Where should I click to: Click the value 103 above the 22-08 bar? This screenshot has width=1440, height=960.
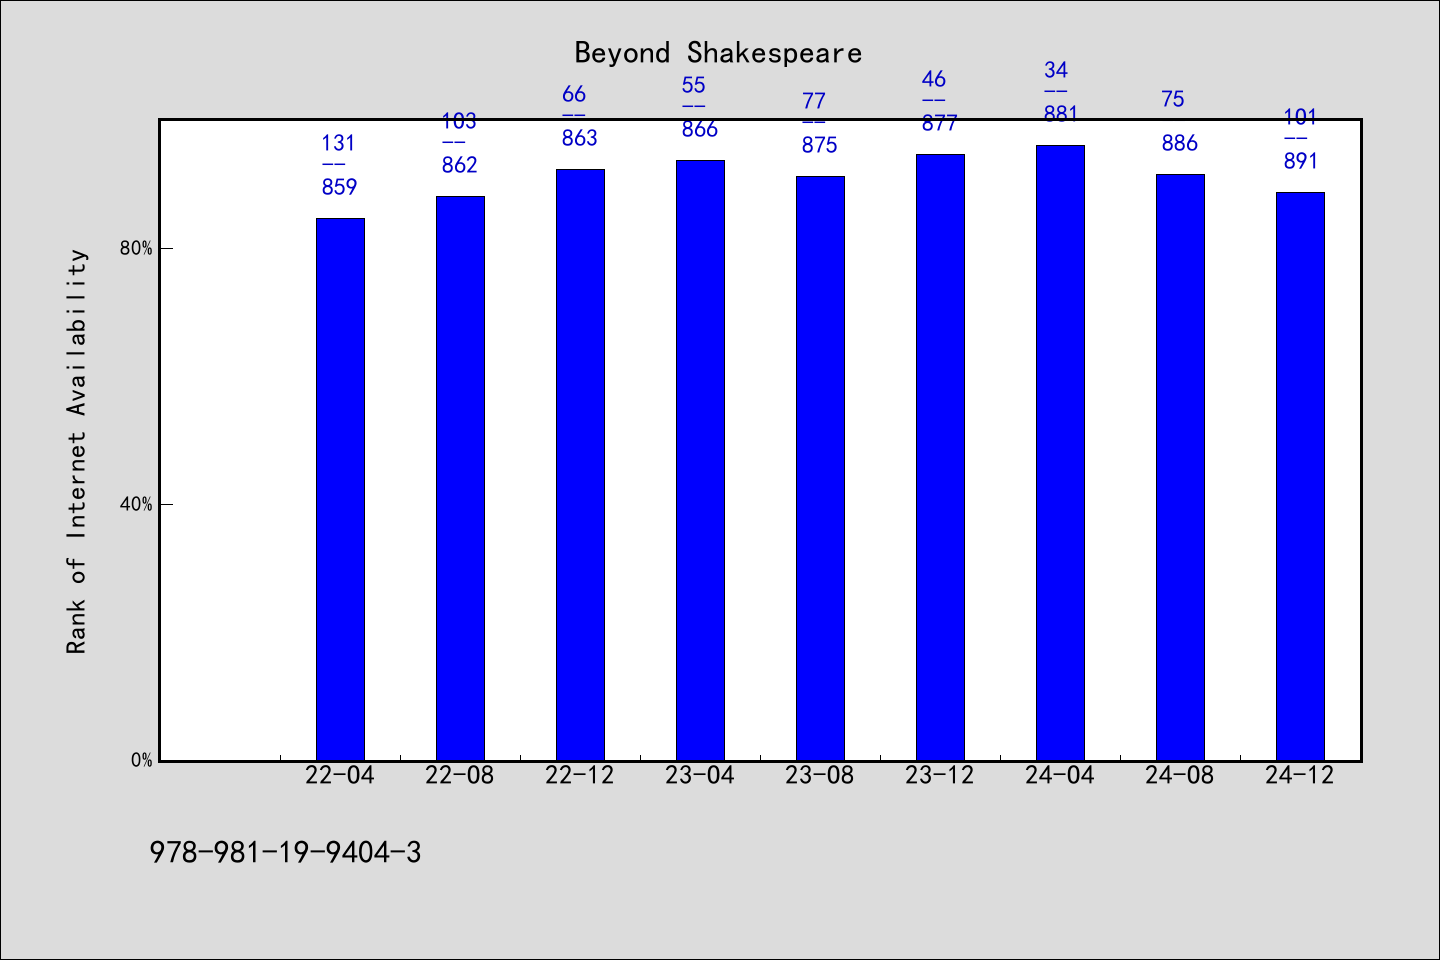click(x=459, y=121)
